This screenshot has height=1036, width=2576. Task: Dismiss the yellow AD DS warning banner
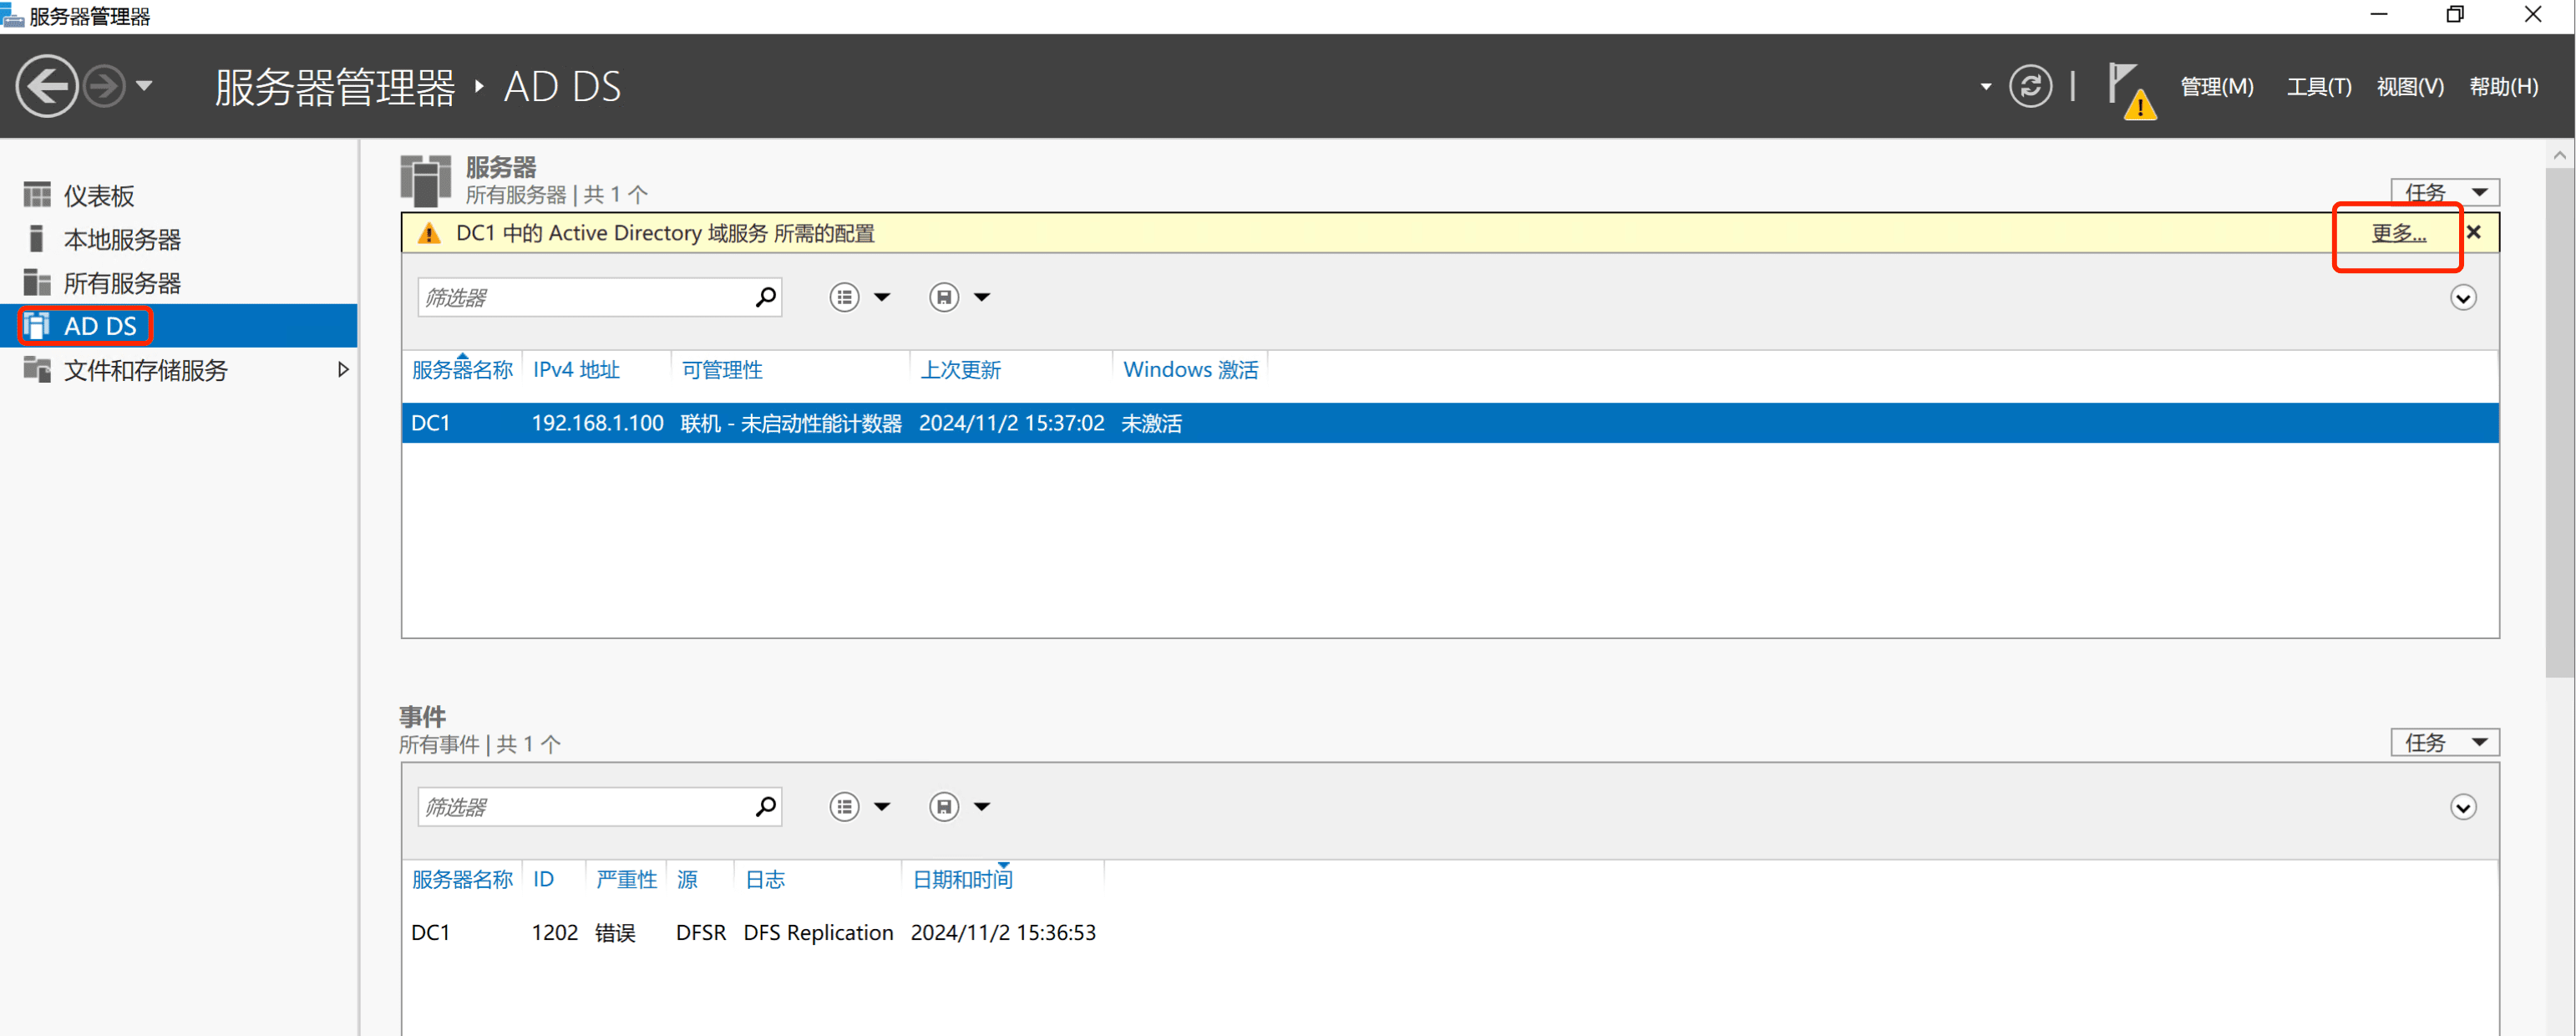(2473, 232)
